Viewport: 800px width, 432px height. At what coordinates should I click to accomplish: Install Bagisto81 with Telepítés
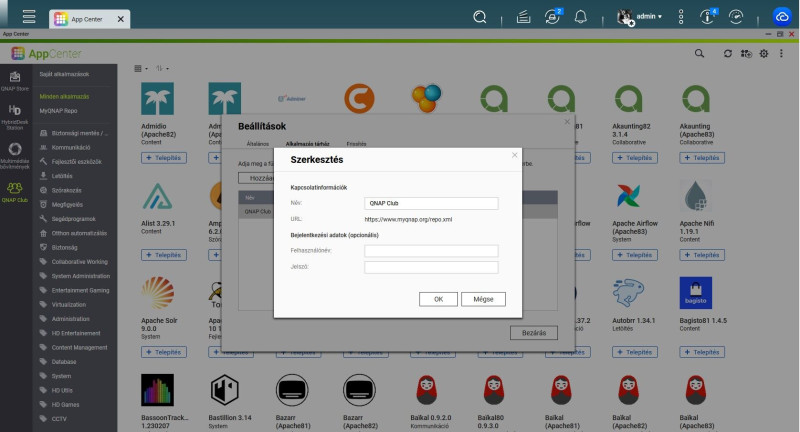pos(702,352)
